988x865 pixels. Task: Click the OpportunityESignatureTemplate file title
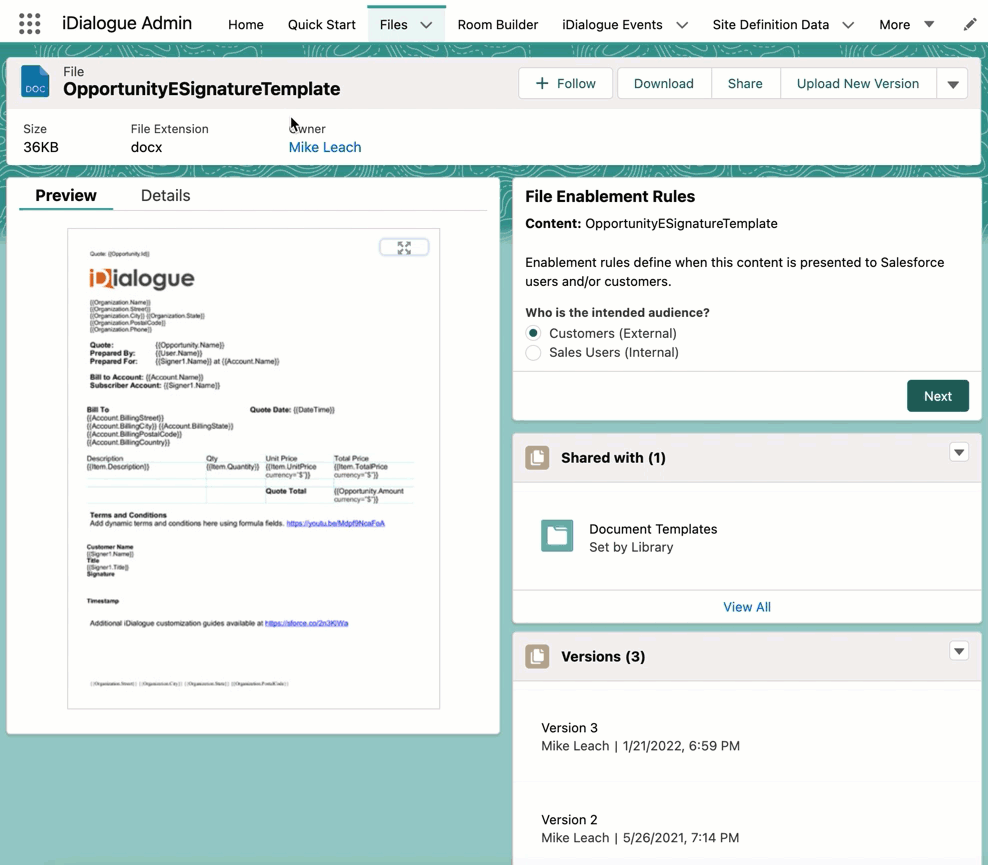pyautogui.click(x=202, y=89)
